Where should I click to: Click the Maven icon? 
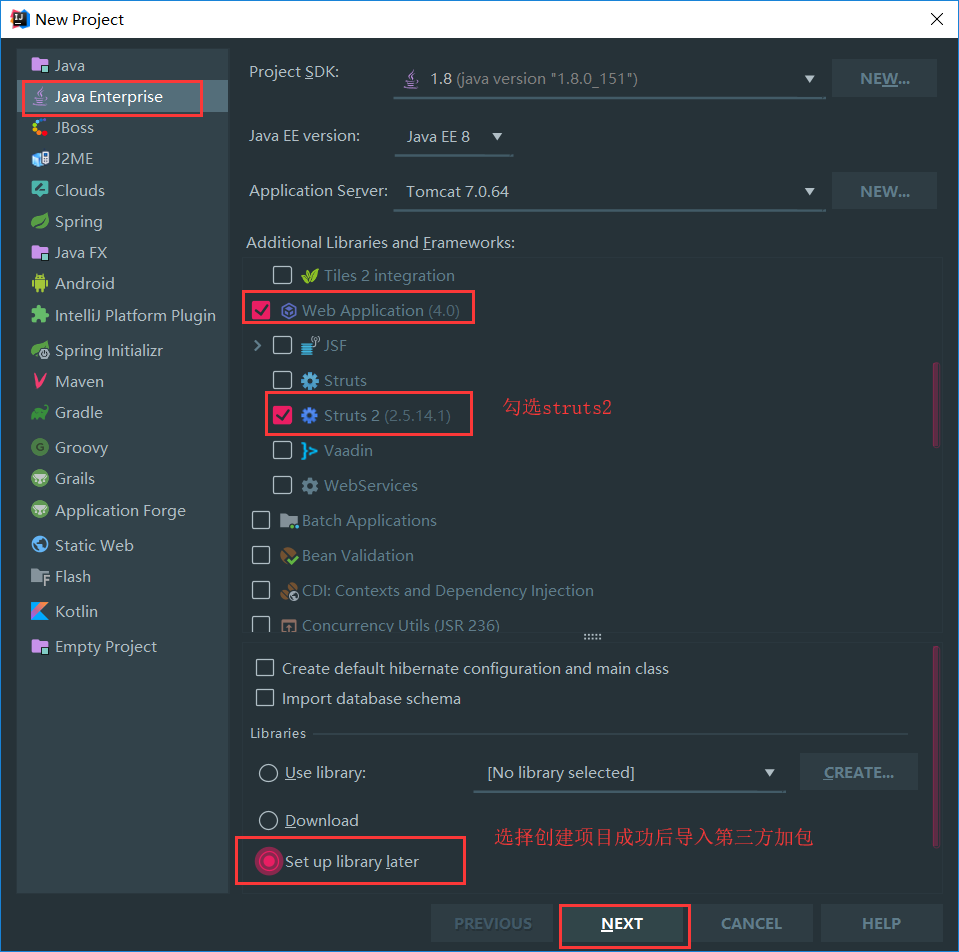[x=40, y=381]
